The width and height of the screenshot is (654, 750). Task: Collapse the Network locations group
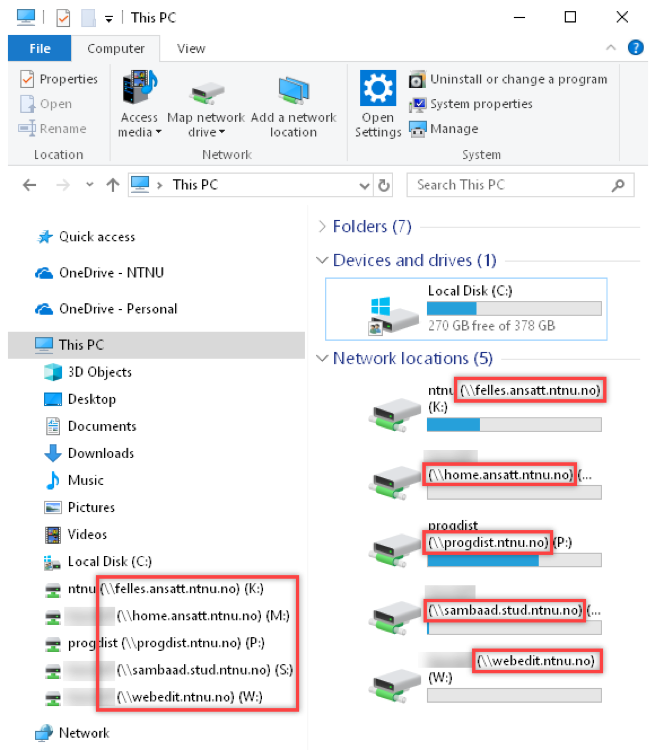(322, 358)
